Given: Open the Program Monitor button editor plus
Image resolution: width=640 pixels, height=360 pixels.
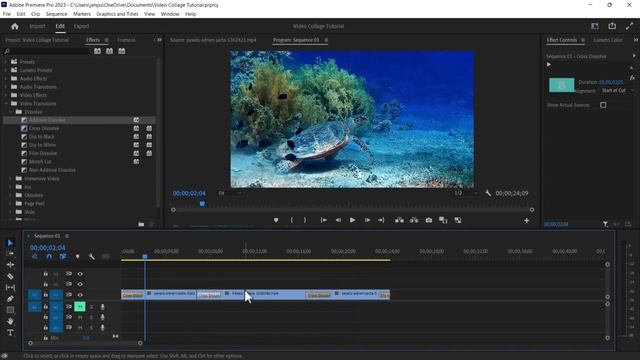Looking at the screenshot, I should click(x=527, y=220).
